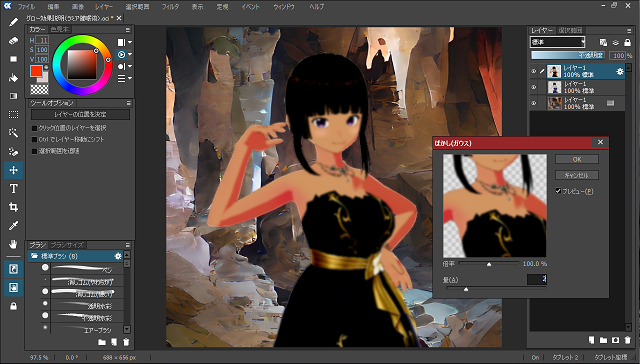Open gear settings of the selected layer
Image resolution: width=640 pixels, height=364 pixels.
click(620, 71)
